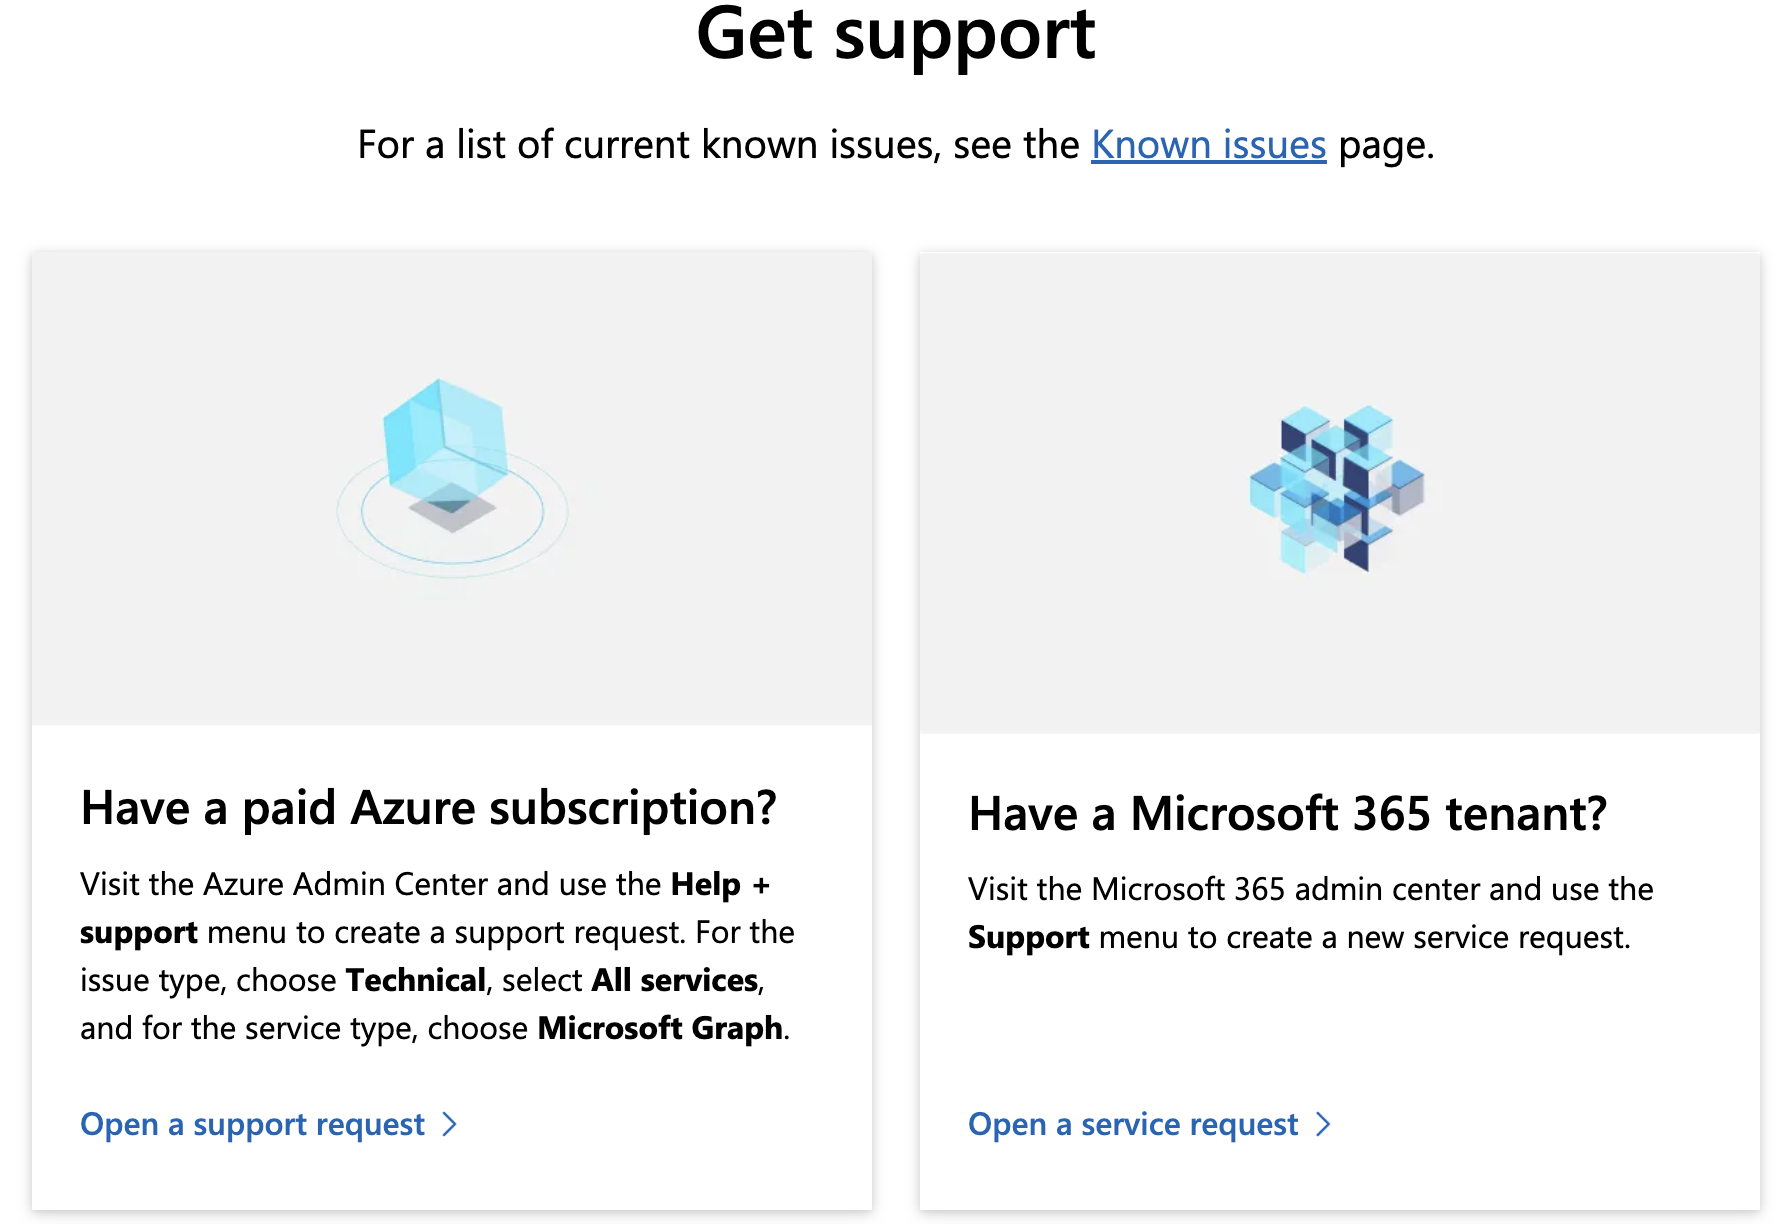Screen dimensions: 1792x1224
Task: Open a service request
Action: pos(1131,1124)
